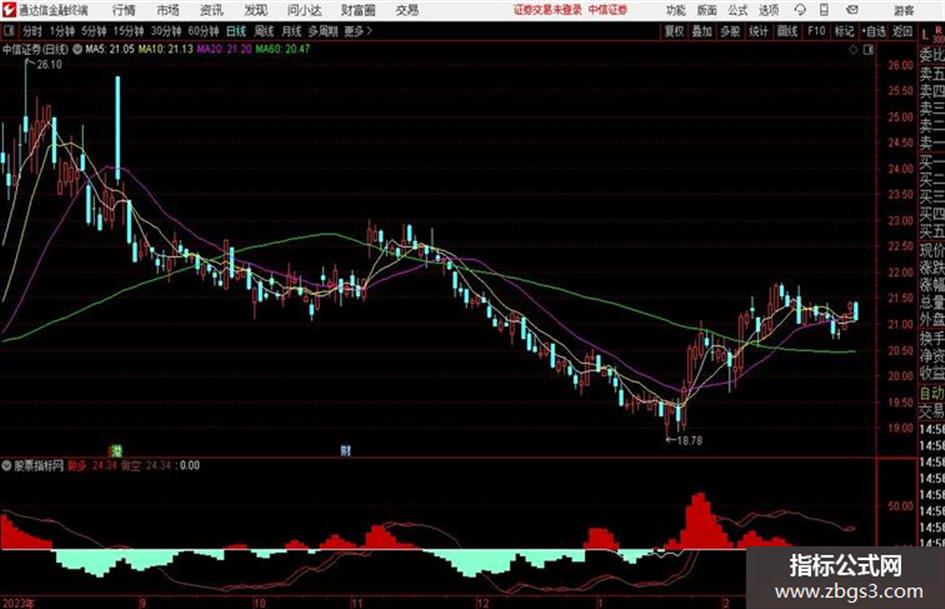
Task: Open the 公式 menu
Action: [738, 10]
